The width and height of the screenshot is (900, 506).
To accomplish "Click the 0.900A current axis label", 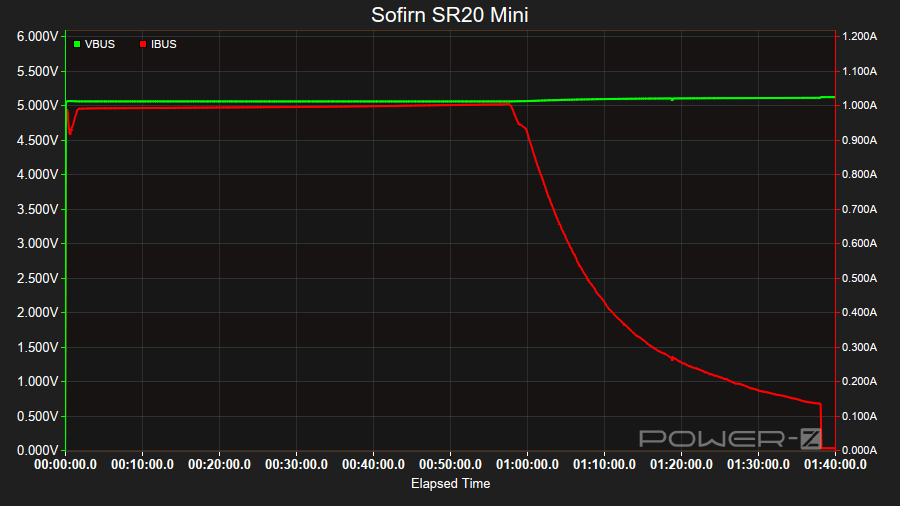I will point(859,141).
